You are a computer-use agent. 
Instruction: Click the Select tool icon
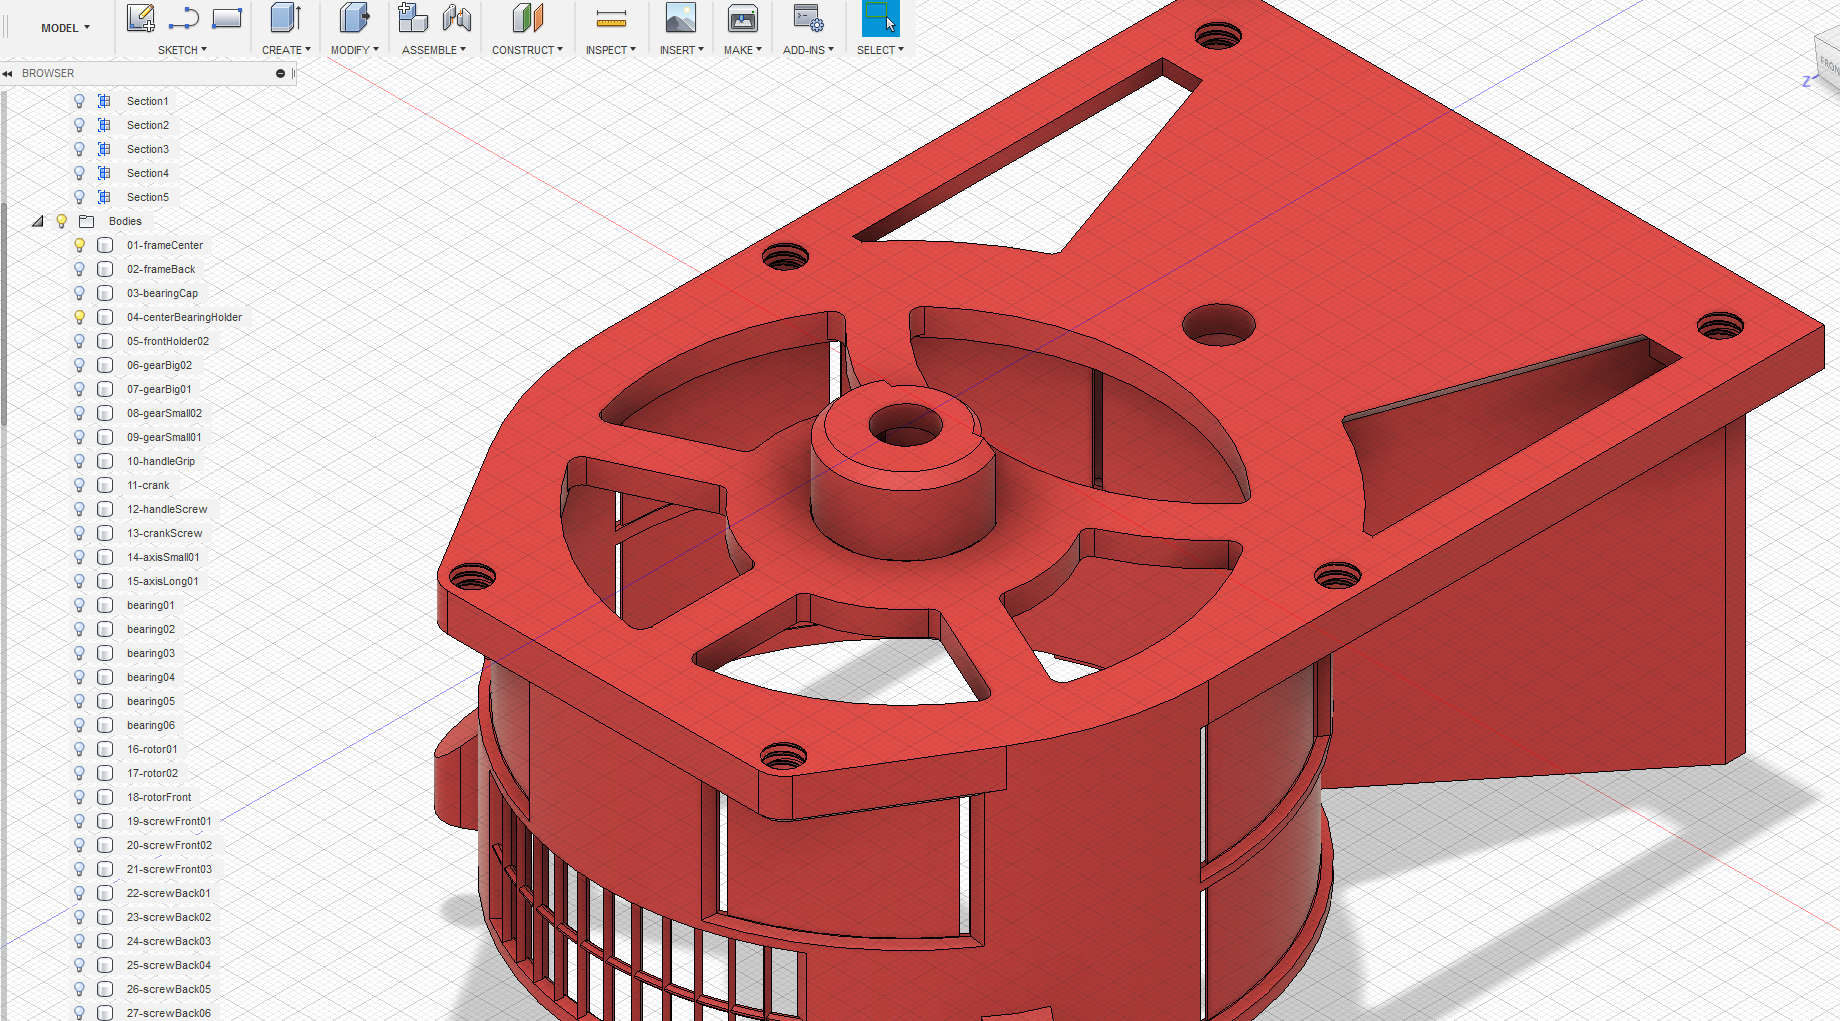[880, 17]
